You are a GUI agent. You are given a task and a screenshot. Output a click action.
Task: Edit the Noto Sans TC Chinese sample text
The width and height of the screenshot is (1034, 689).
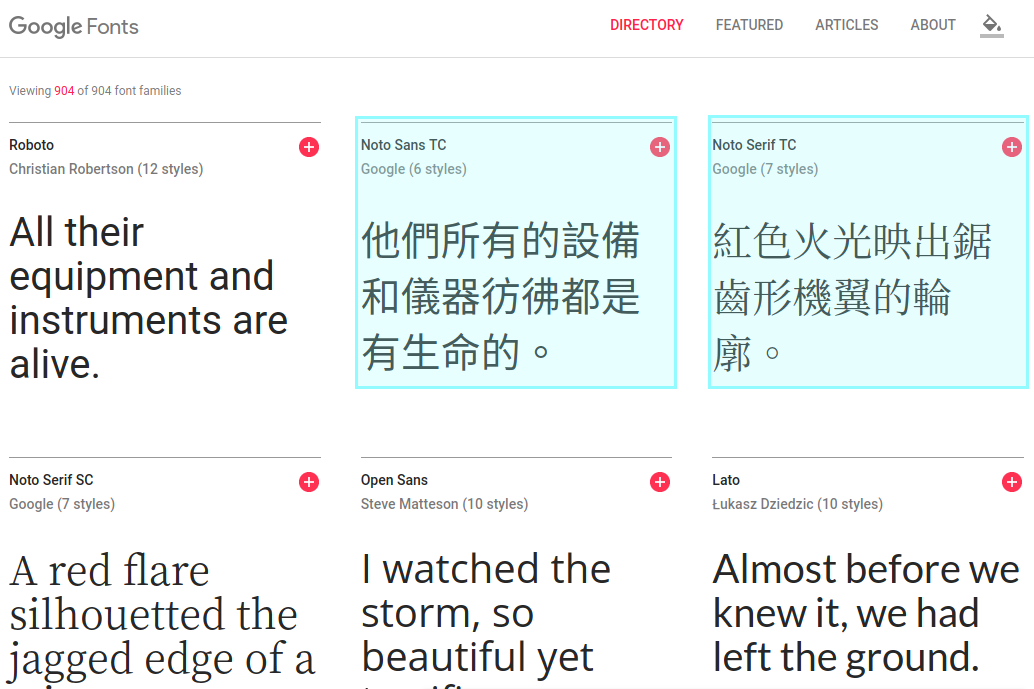pyautogui.click(x=500, y=296)
